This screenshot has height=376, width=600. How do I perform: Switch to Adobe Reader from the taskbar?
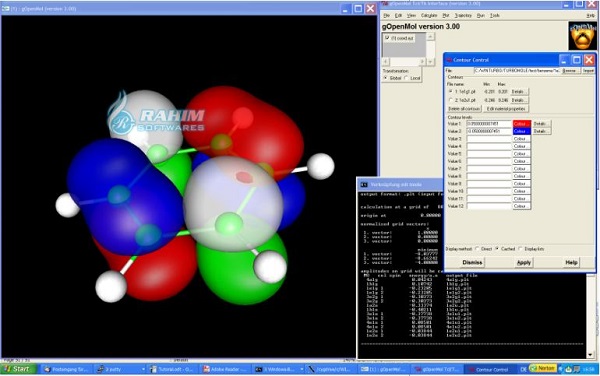click(226, 369)
